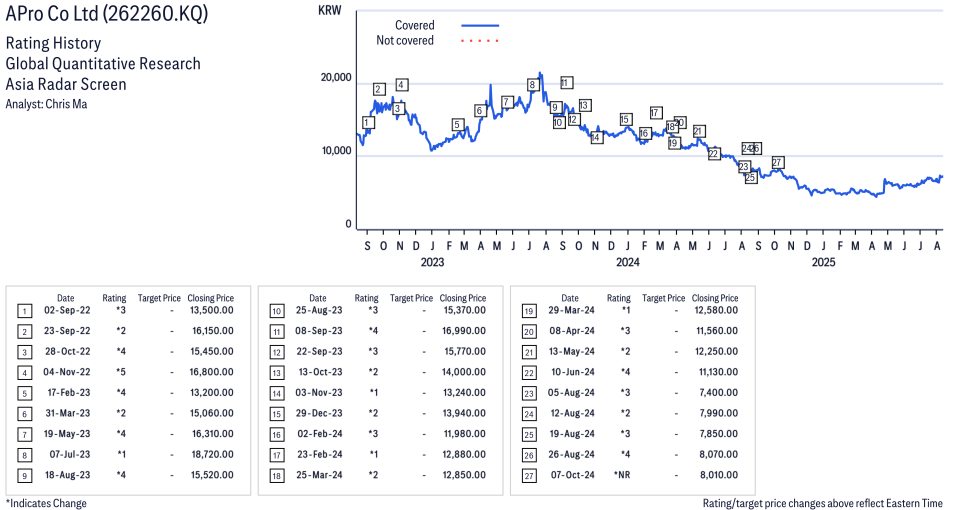Select chart marker 17 on the graph
The height and width of the screenshot is (510, 954).
point(656,113)
